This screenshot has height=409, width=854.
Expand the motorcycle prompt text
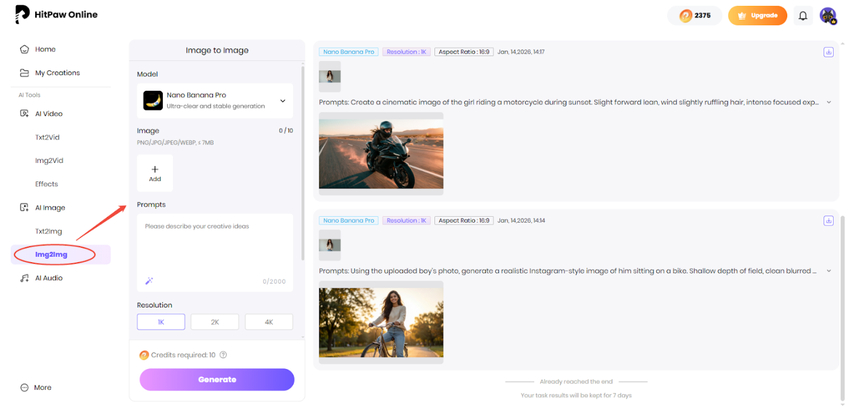(828, 102)
